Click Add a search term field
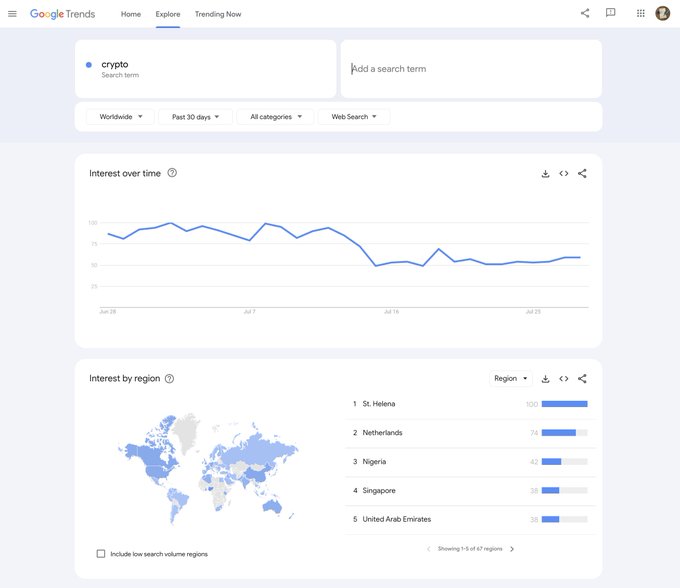 pos(471,69)
